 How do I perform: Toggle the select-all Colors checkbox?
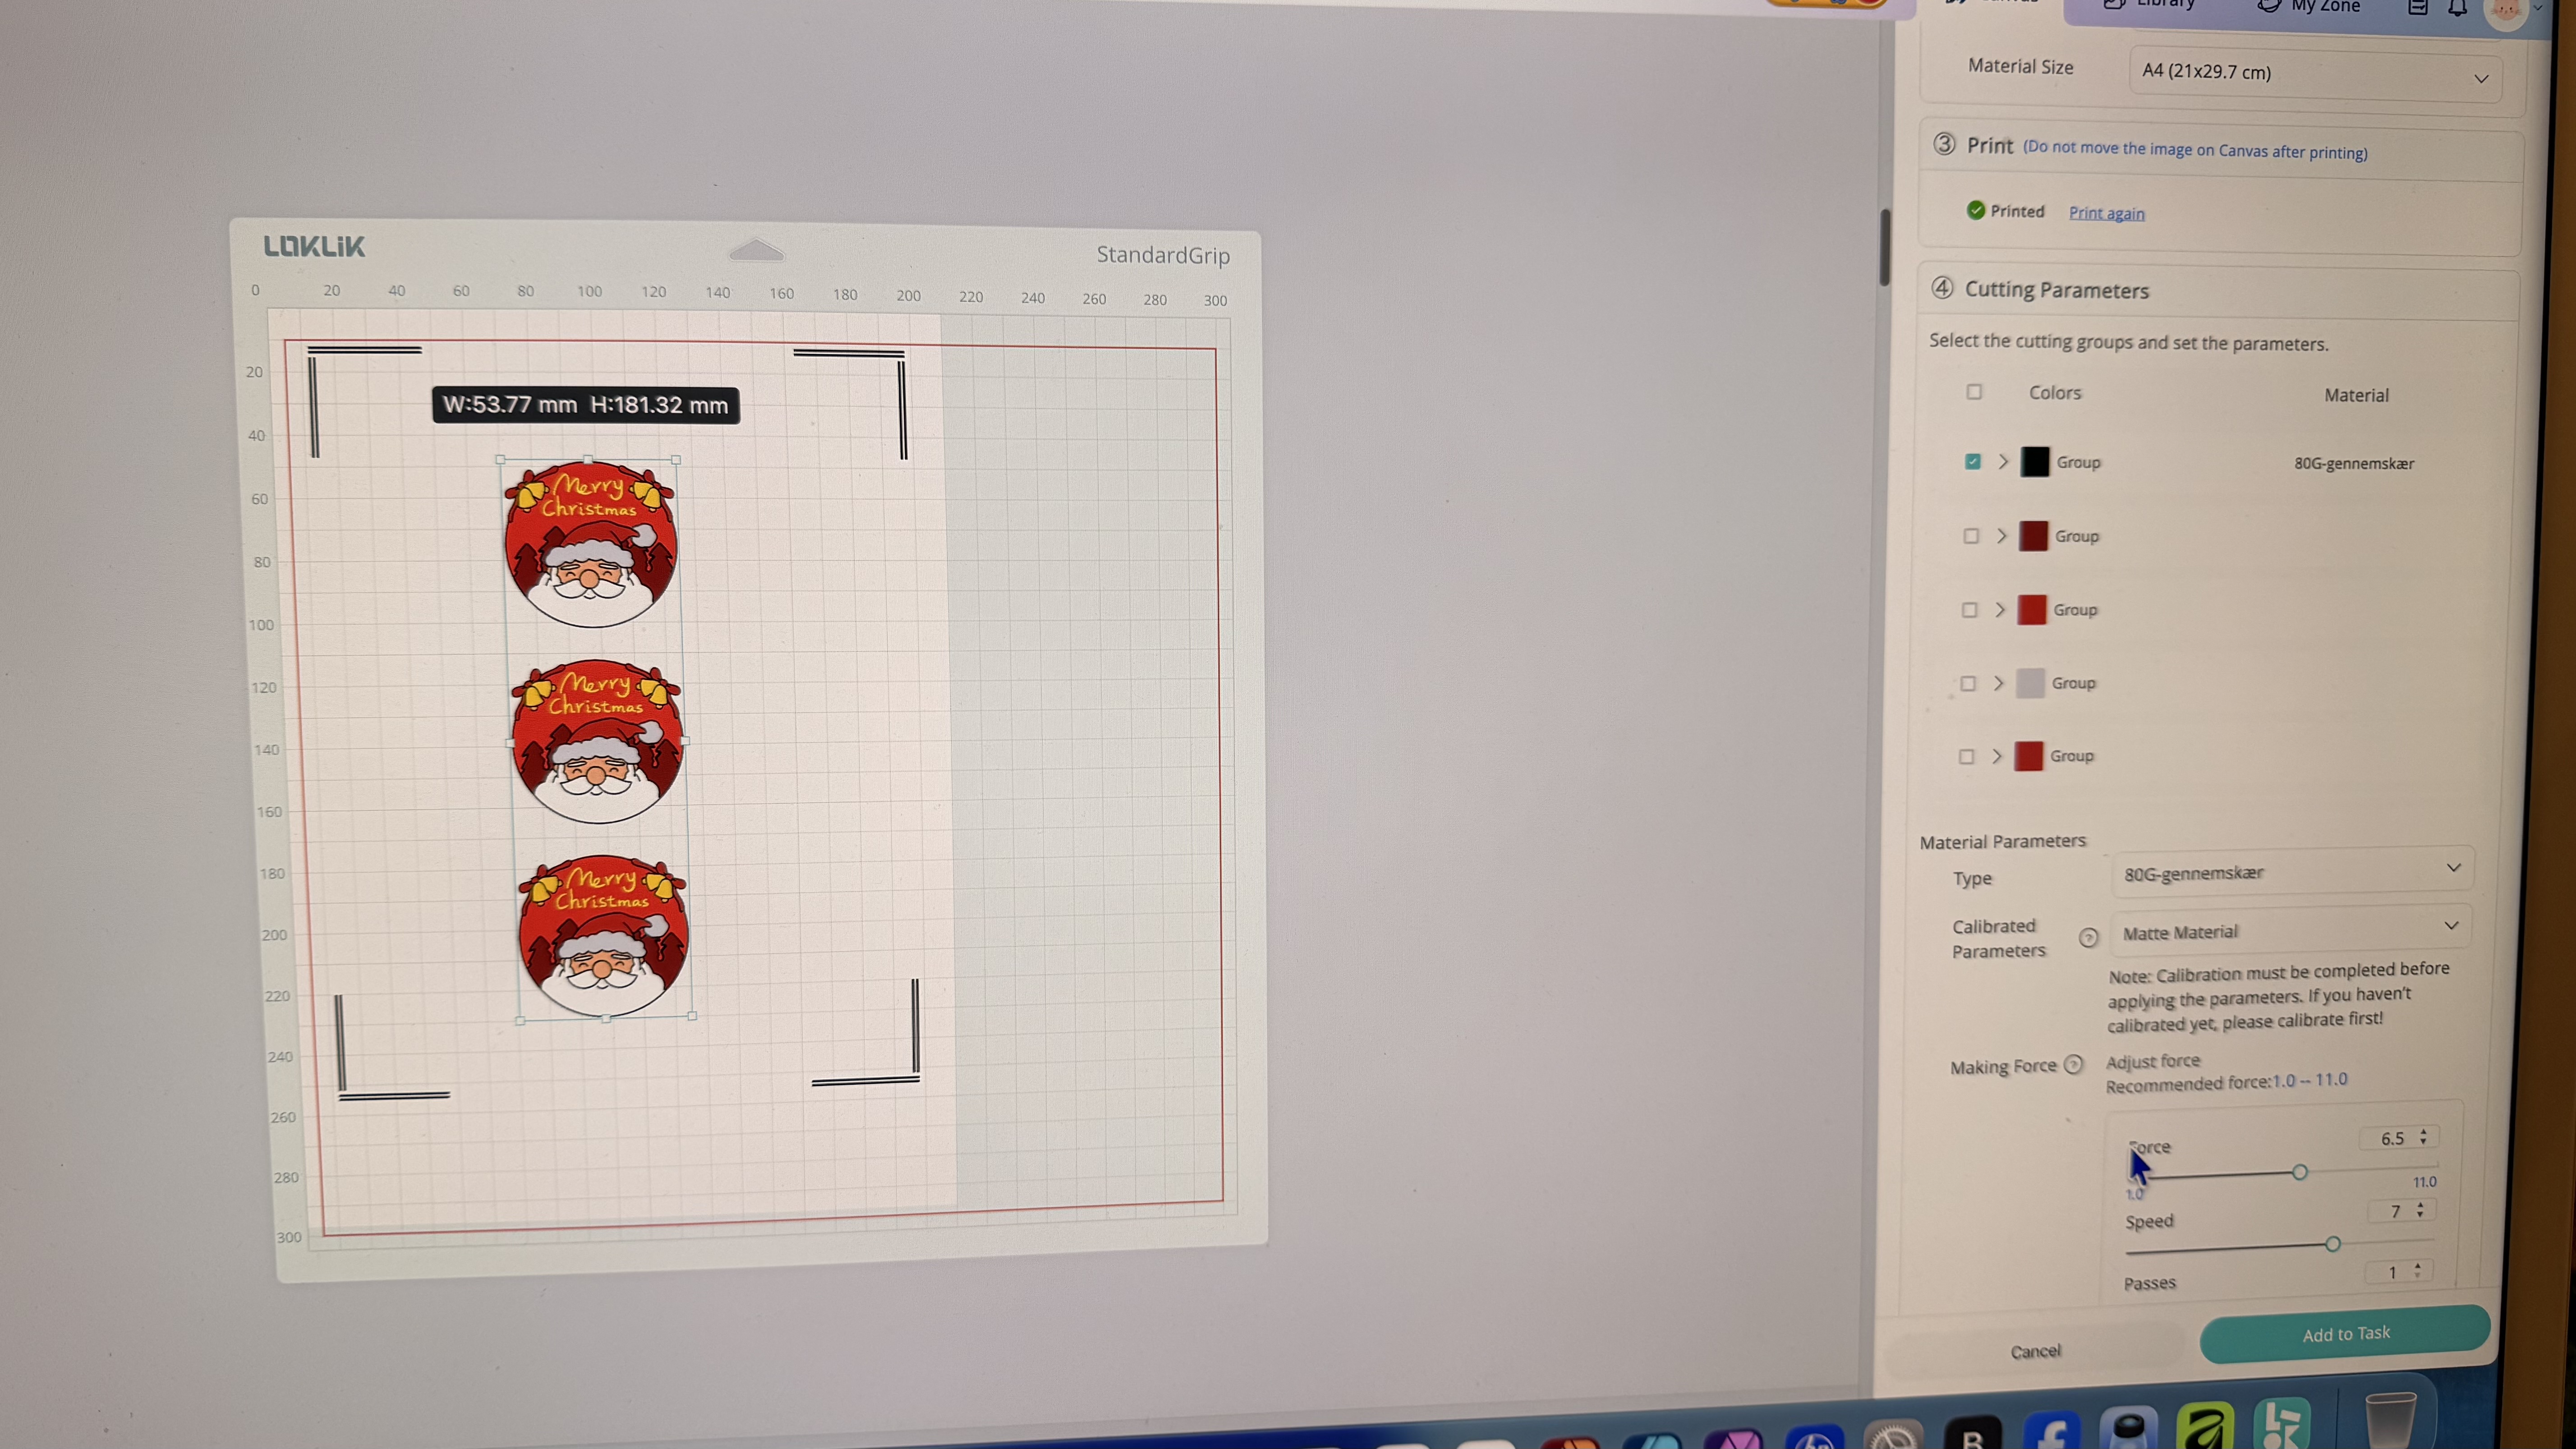pyautogui.click(x=1974, y=392)
